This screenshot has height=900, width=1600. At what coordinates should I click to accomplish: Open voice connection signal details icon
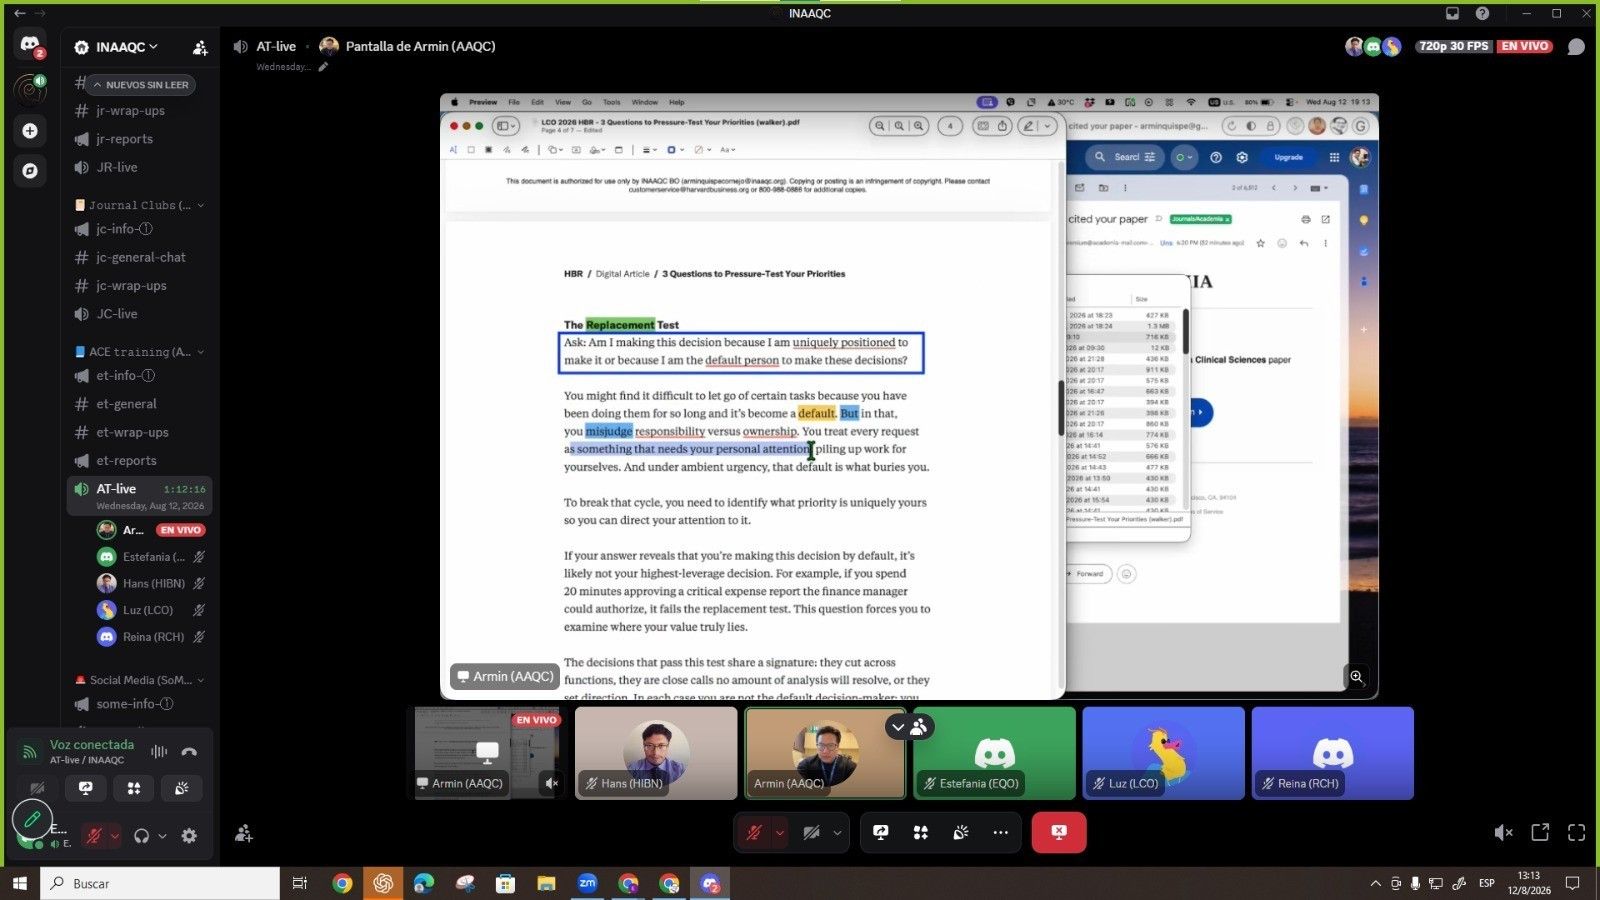[x=30, y=751]
